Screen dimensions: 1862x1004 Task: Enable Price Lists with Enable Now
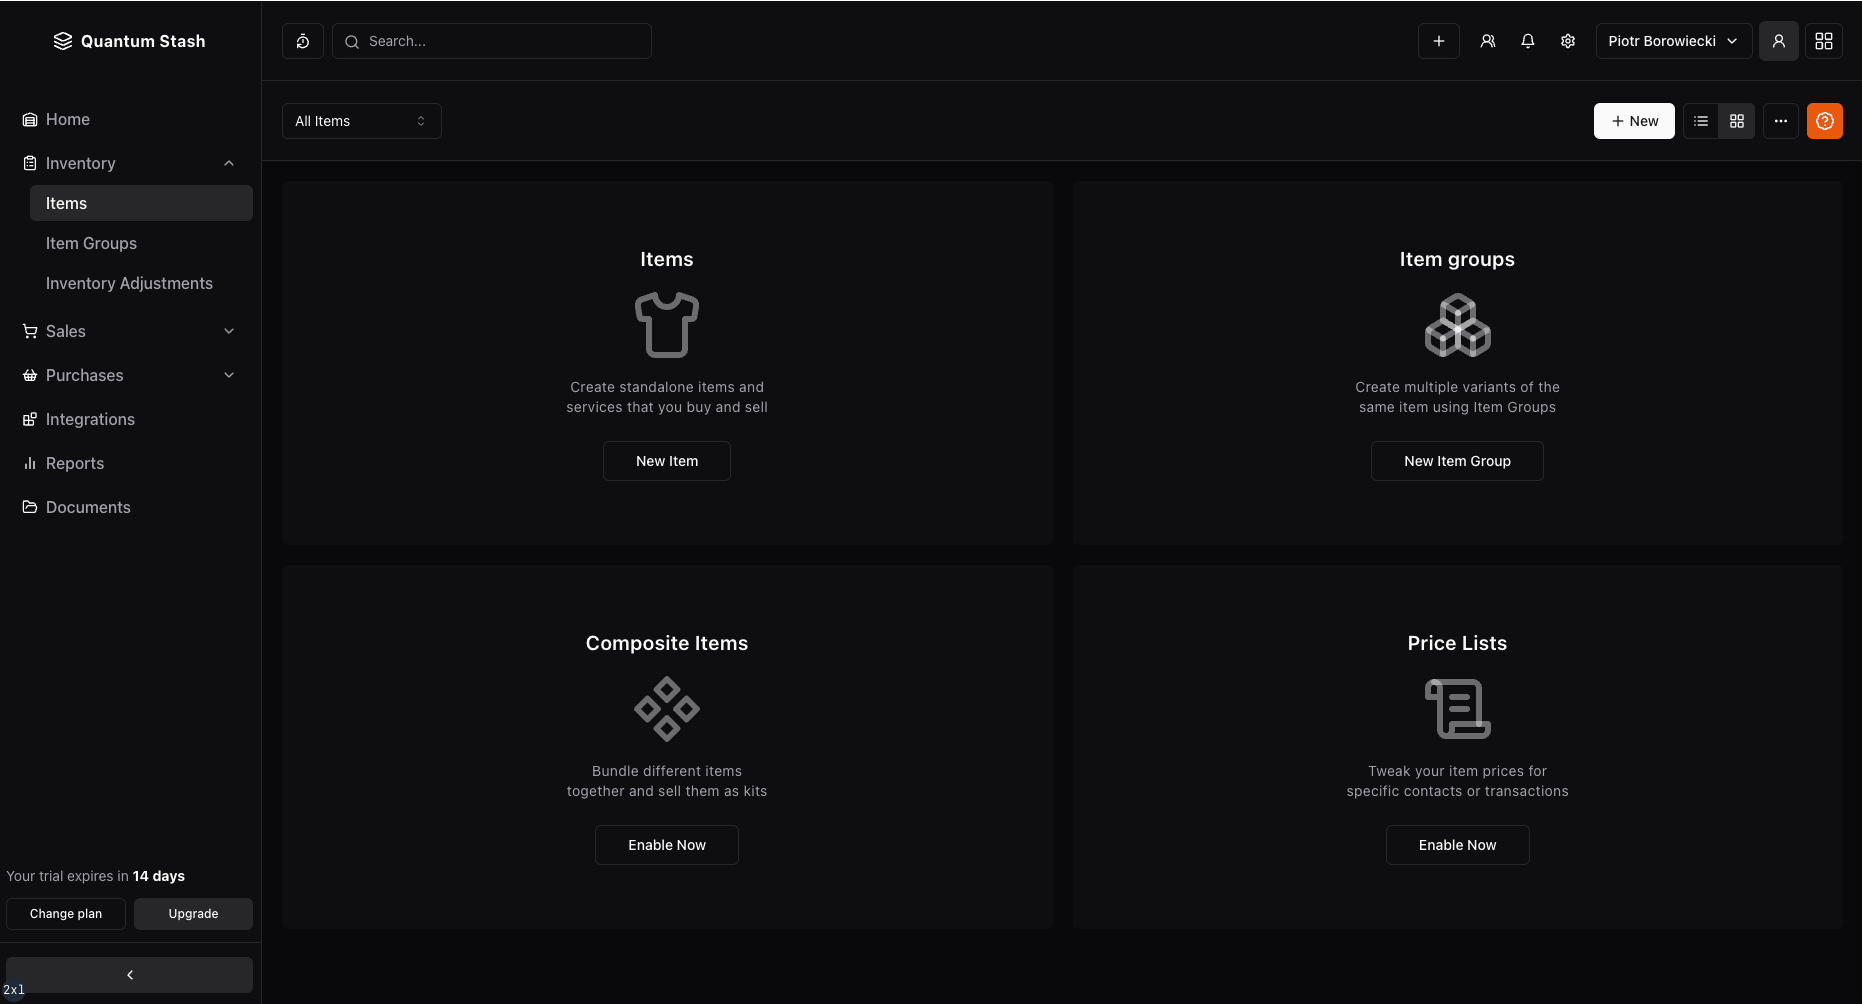point(1457,845)
